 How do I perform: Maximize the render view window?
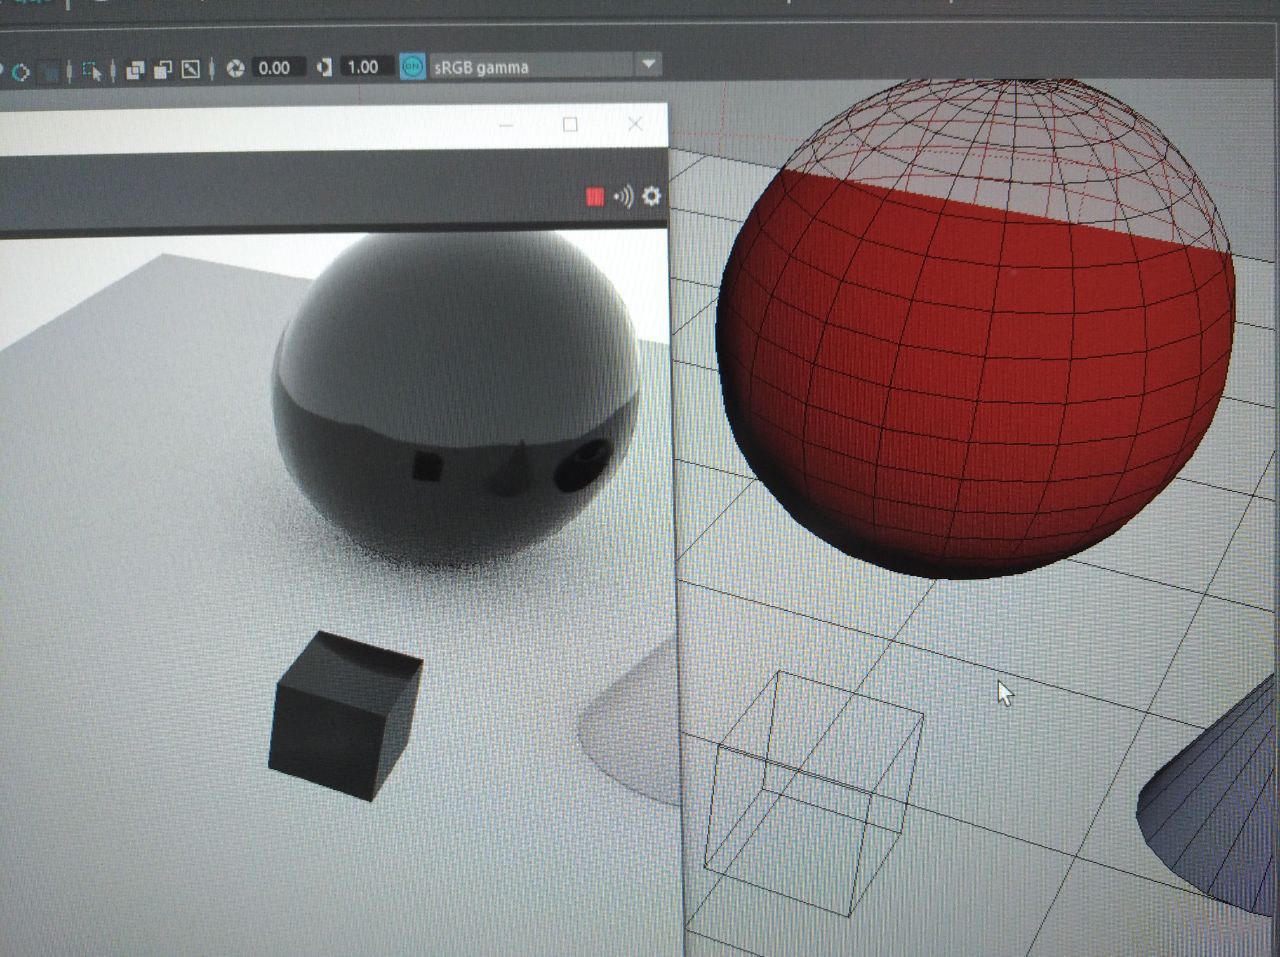(x=570, y=124)
